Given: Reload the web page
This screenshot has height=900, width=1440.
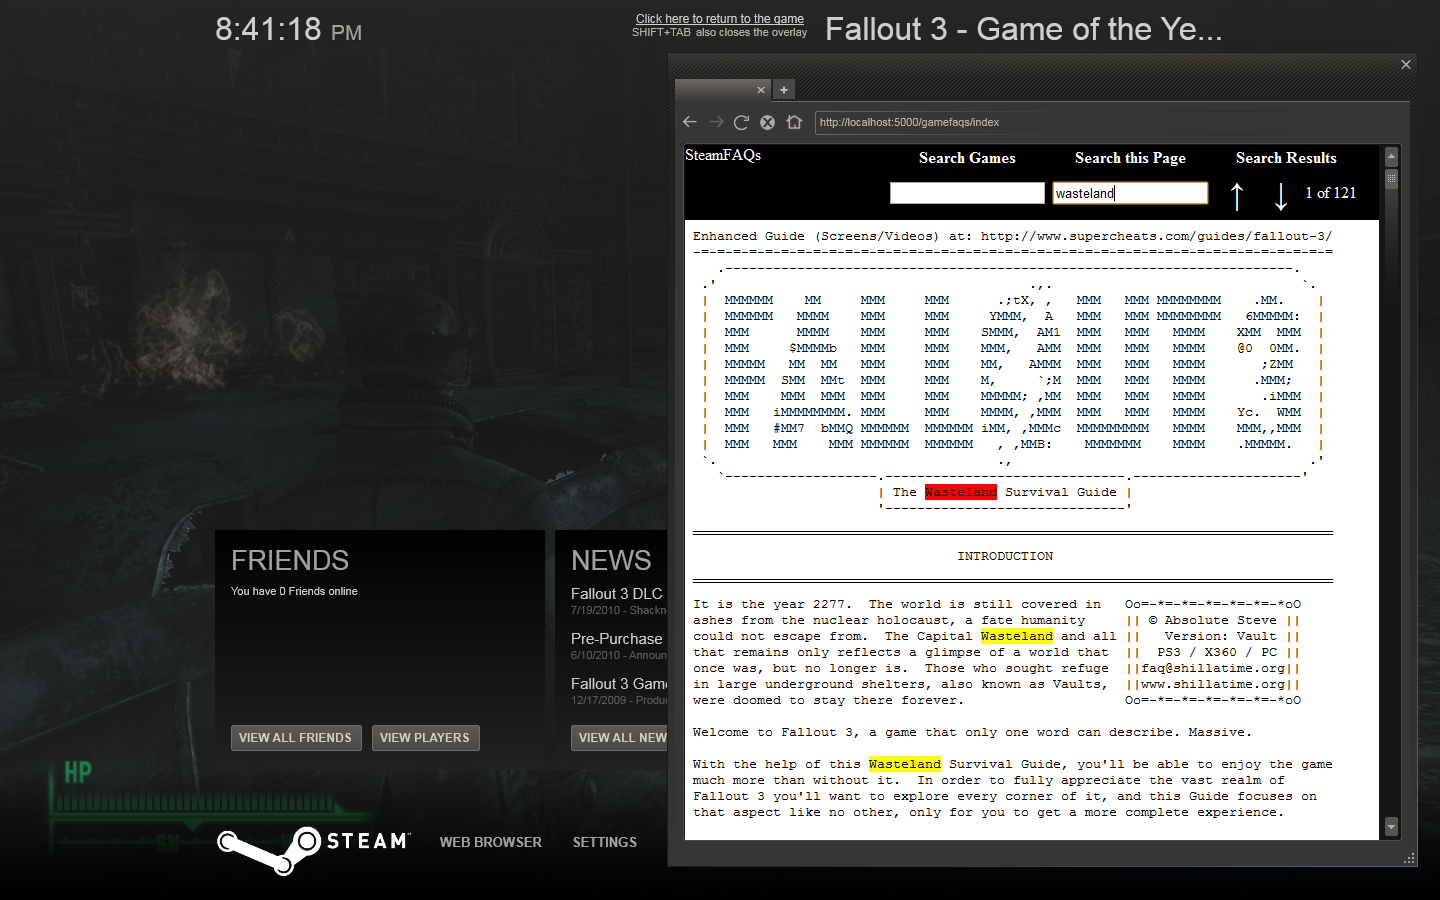Looking at the screenshot, I should [741, 122].
